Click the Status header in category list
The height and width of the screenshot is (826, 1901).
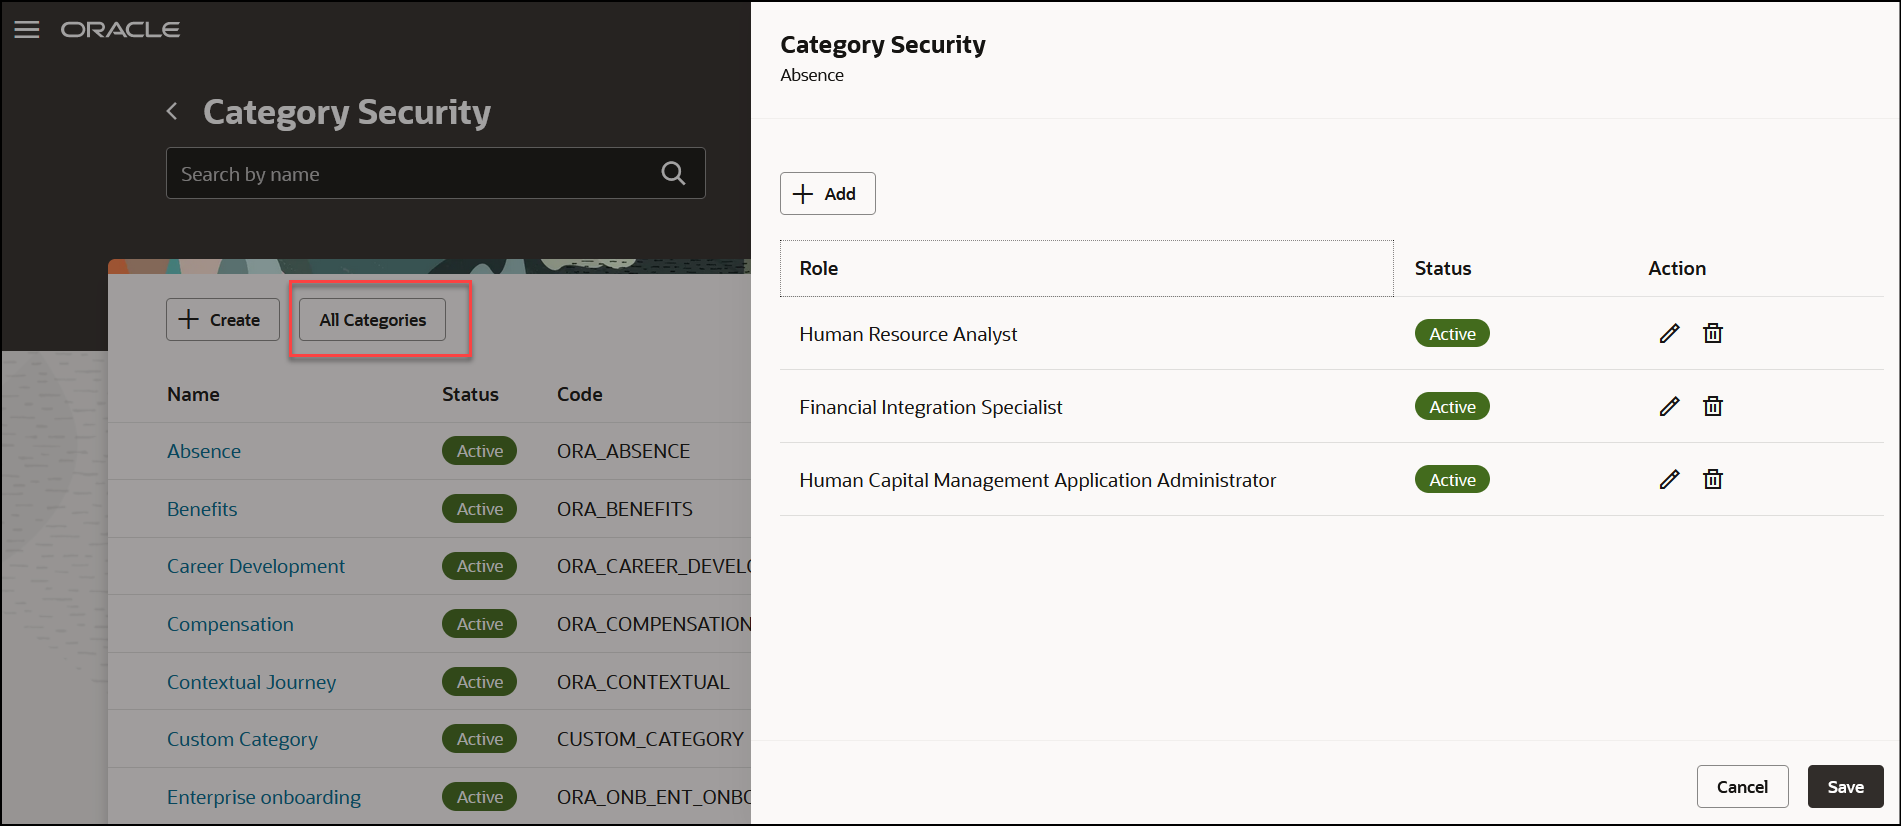470,394
